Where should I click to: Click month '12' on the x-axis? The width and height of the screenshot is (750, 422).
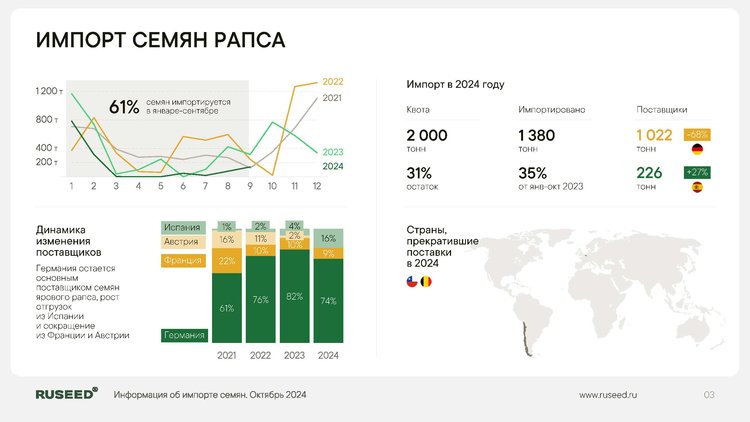pyautogui.click(x=317, y=186)
